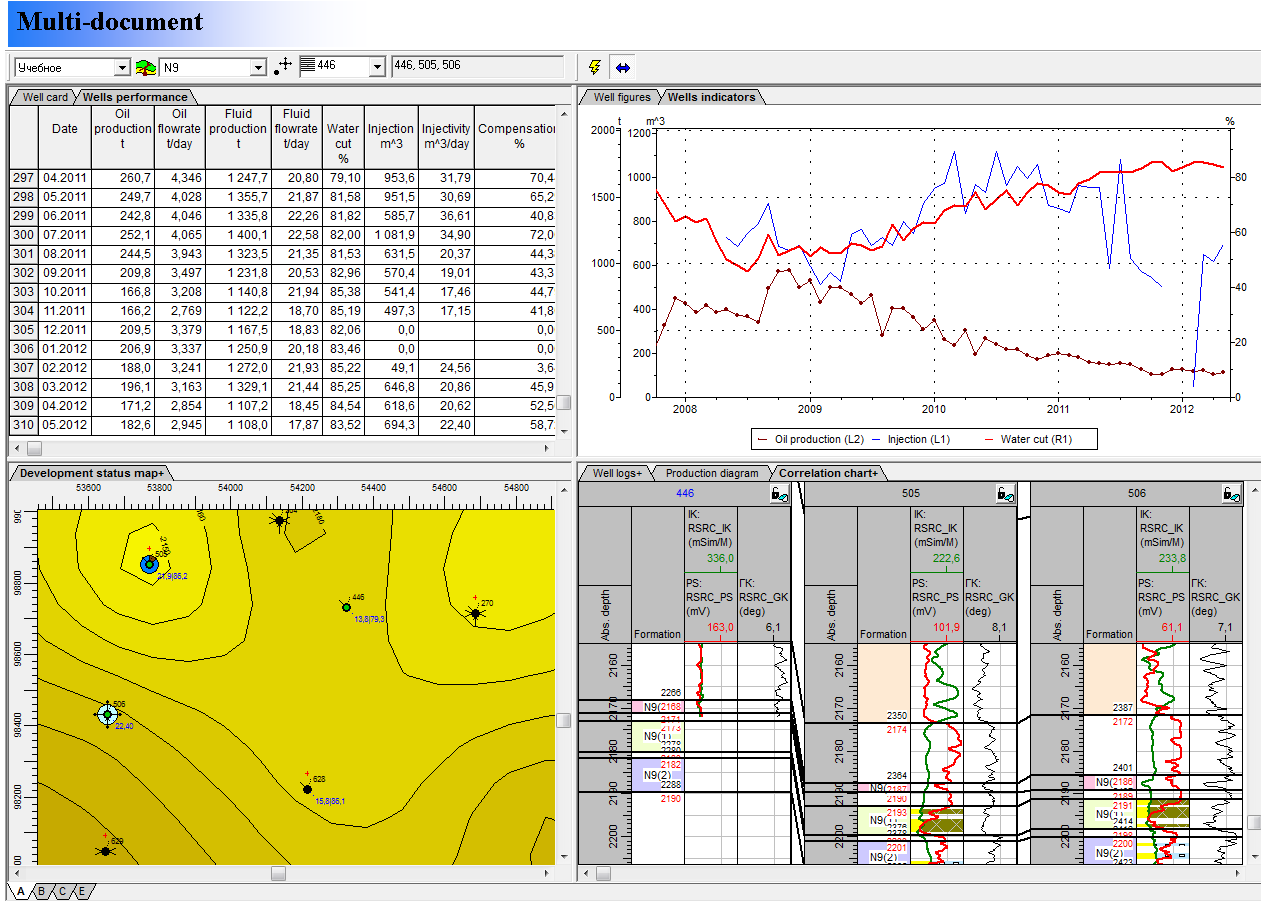This screenshot has height=901, width=1262.
Task: Select well 445 green marker on map
Action: pos(346,607)
